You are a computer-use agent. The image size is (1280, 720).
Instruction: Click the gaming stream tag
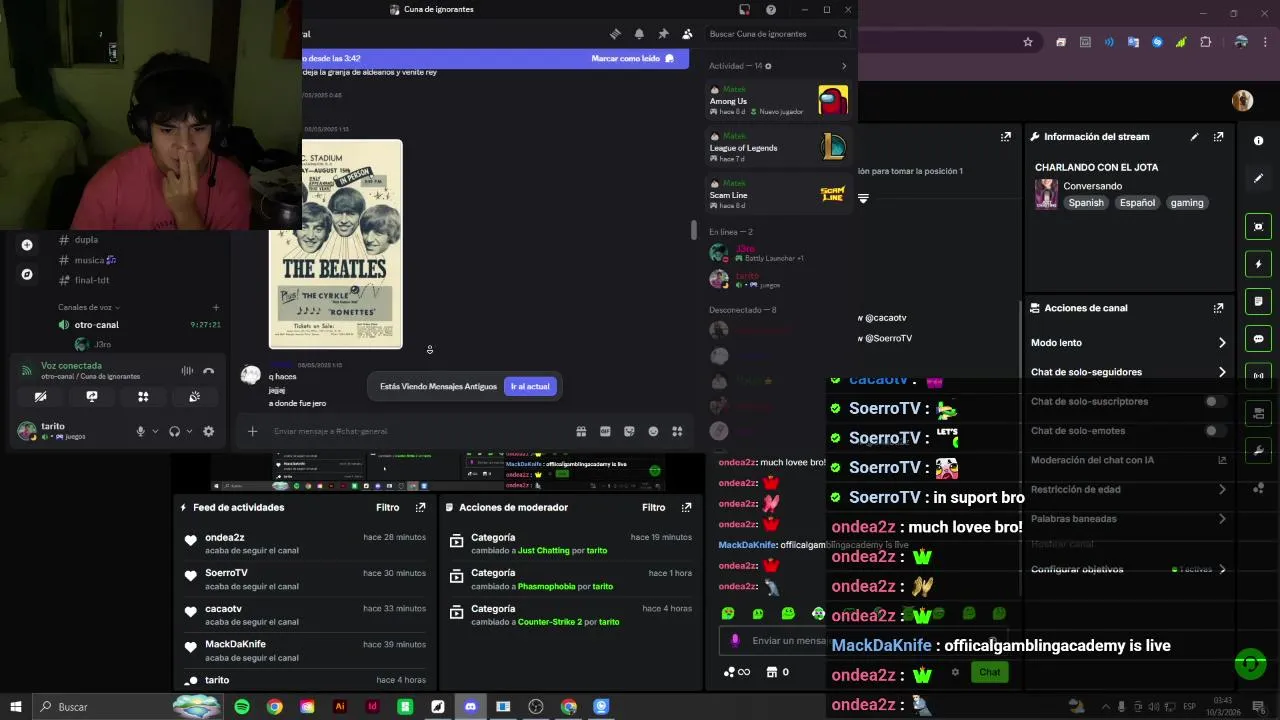tap(1187, 203)
